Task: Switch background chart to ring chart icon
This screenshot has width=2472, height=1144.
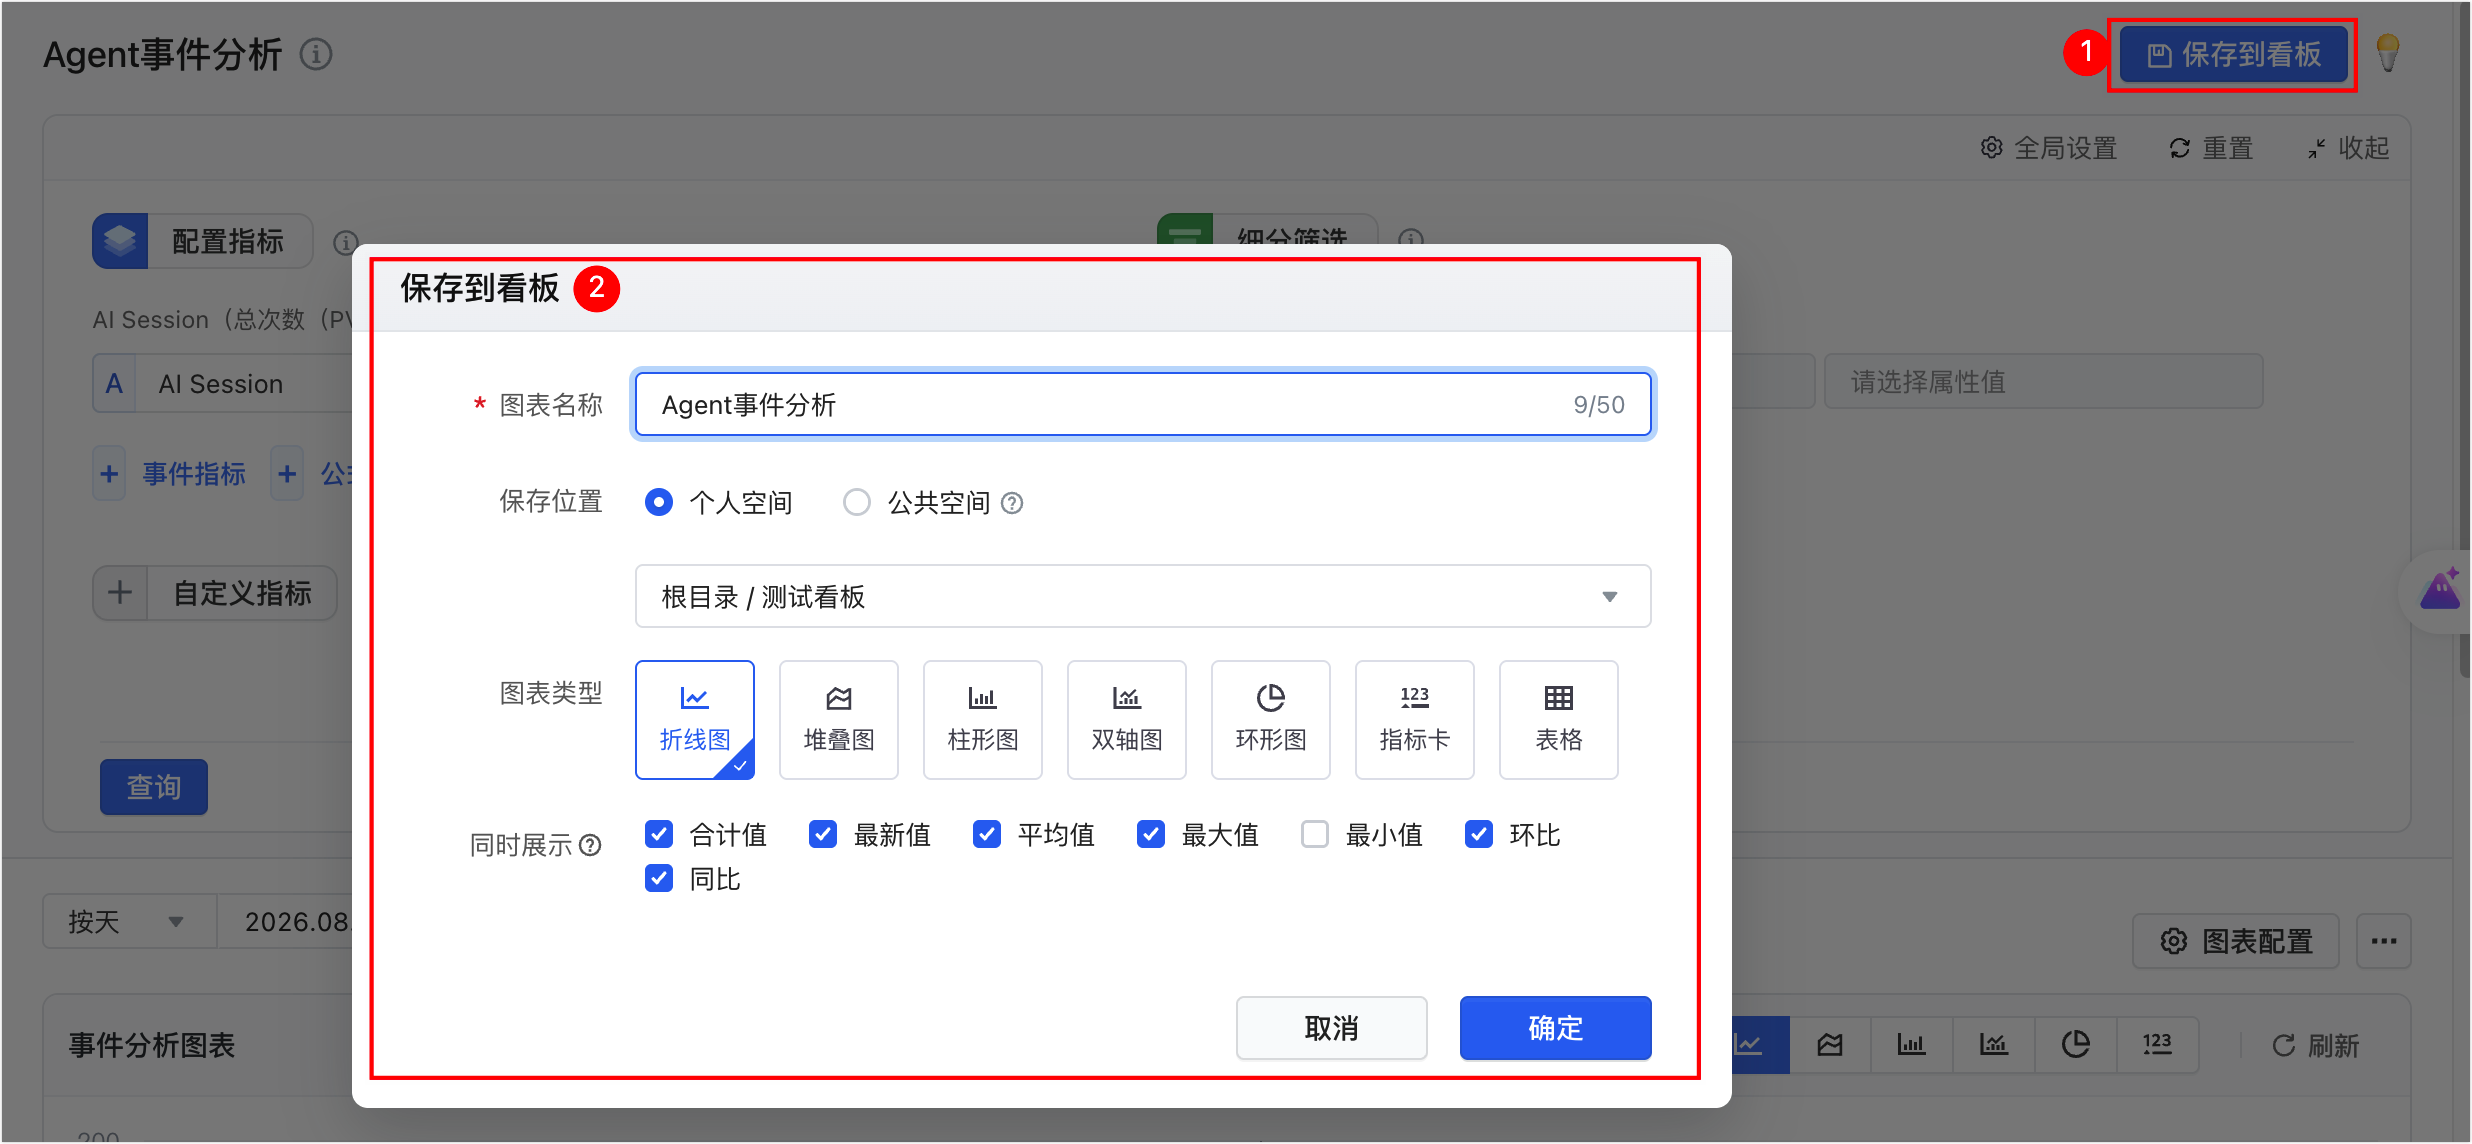Action: (x=2075, y=1045)
